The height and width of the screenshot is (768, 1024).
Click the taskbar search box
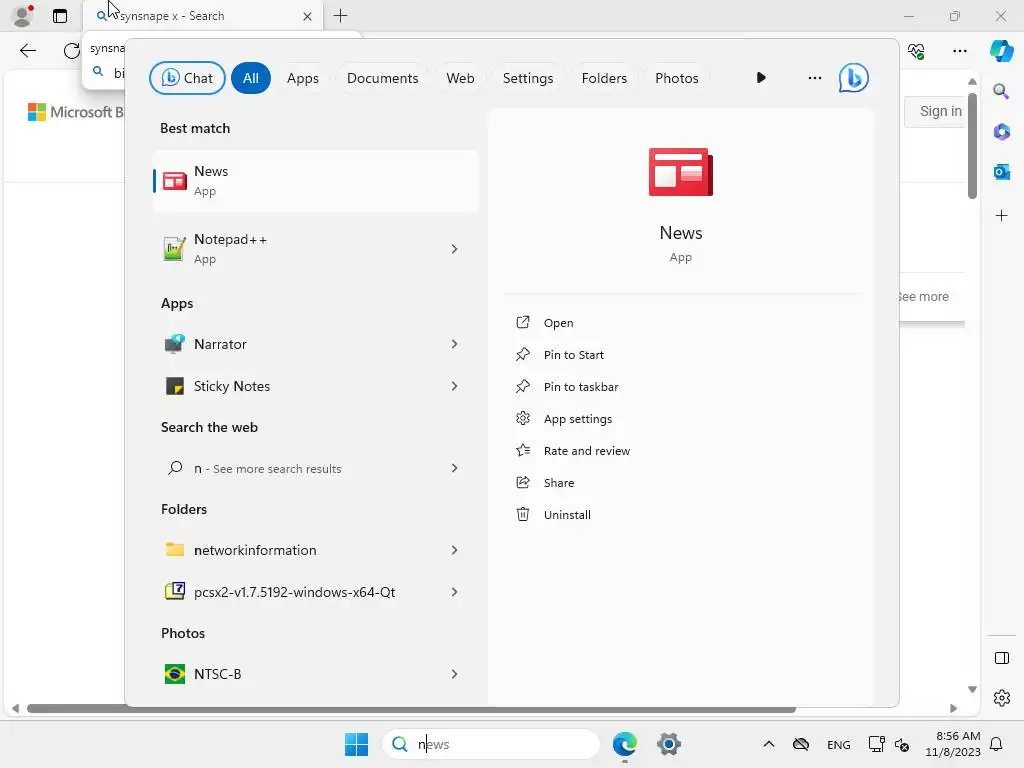[x=491, y=744]
